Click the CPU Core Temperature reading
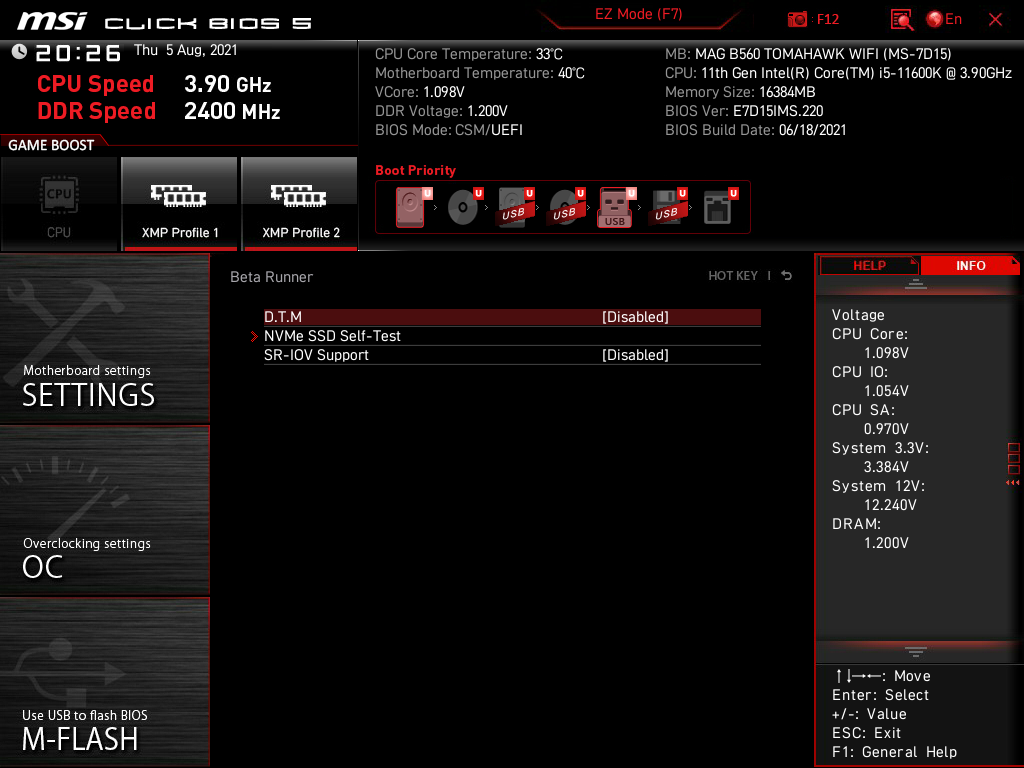The height and width of the screenshot is (768, 1024). pos(468,54)
